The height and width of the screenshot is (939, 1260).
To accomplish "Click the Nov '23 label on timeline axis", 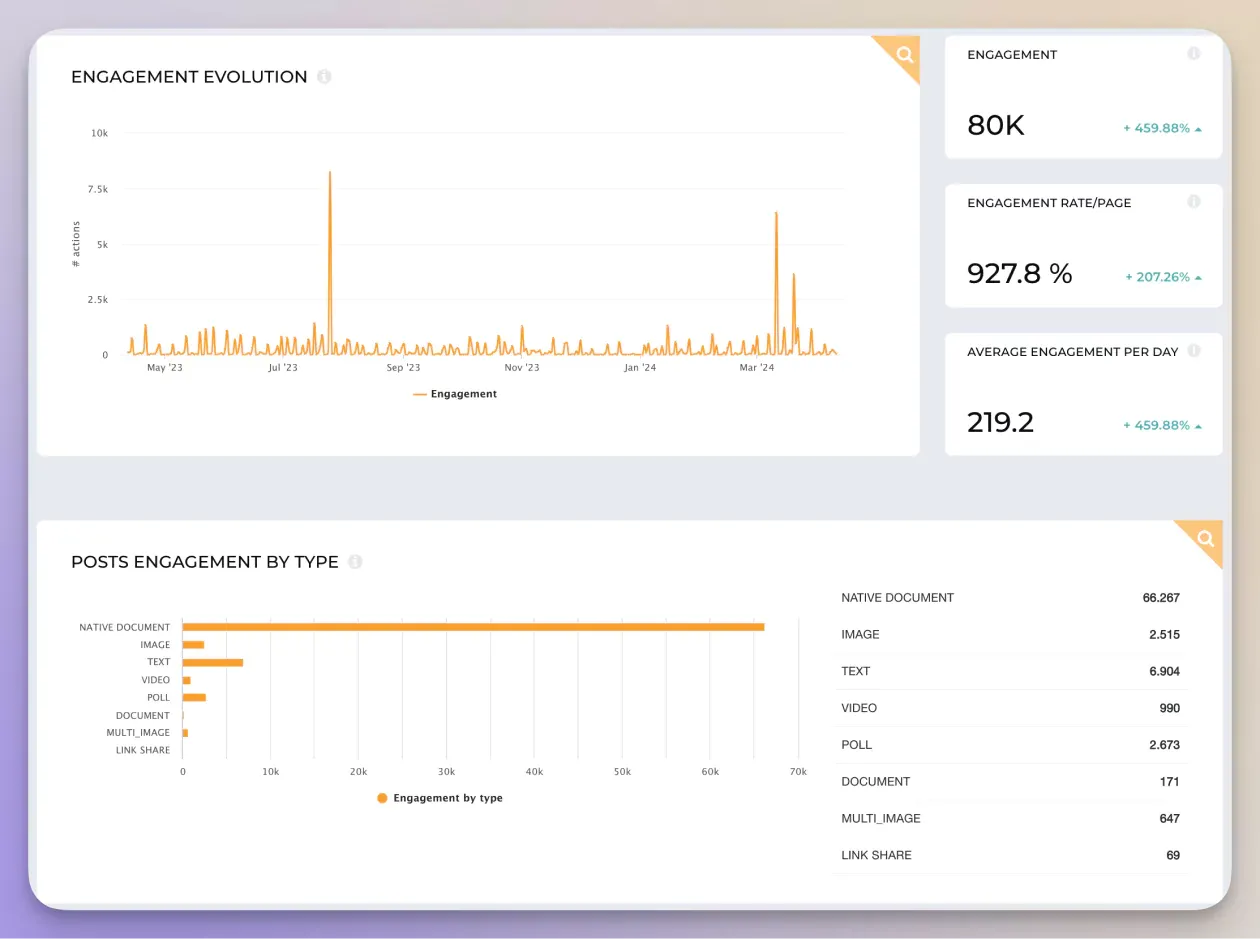I will [x=521, y=368].
